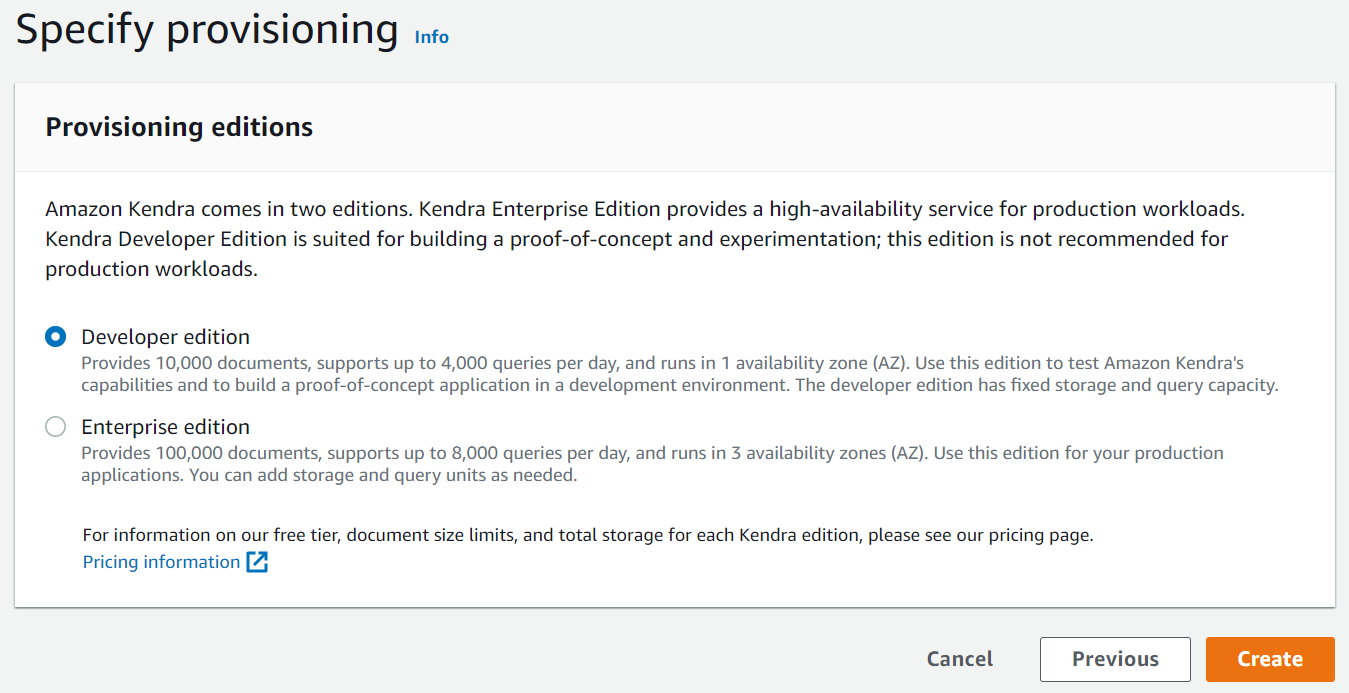Viewport: 1349px width, 693px height.
Task: Open the Info link next to the heading
Action: pos(431,37)
